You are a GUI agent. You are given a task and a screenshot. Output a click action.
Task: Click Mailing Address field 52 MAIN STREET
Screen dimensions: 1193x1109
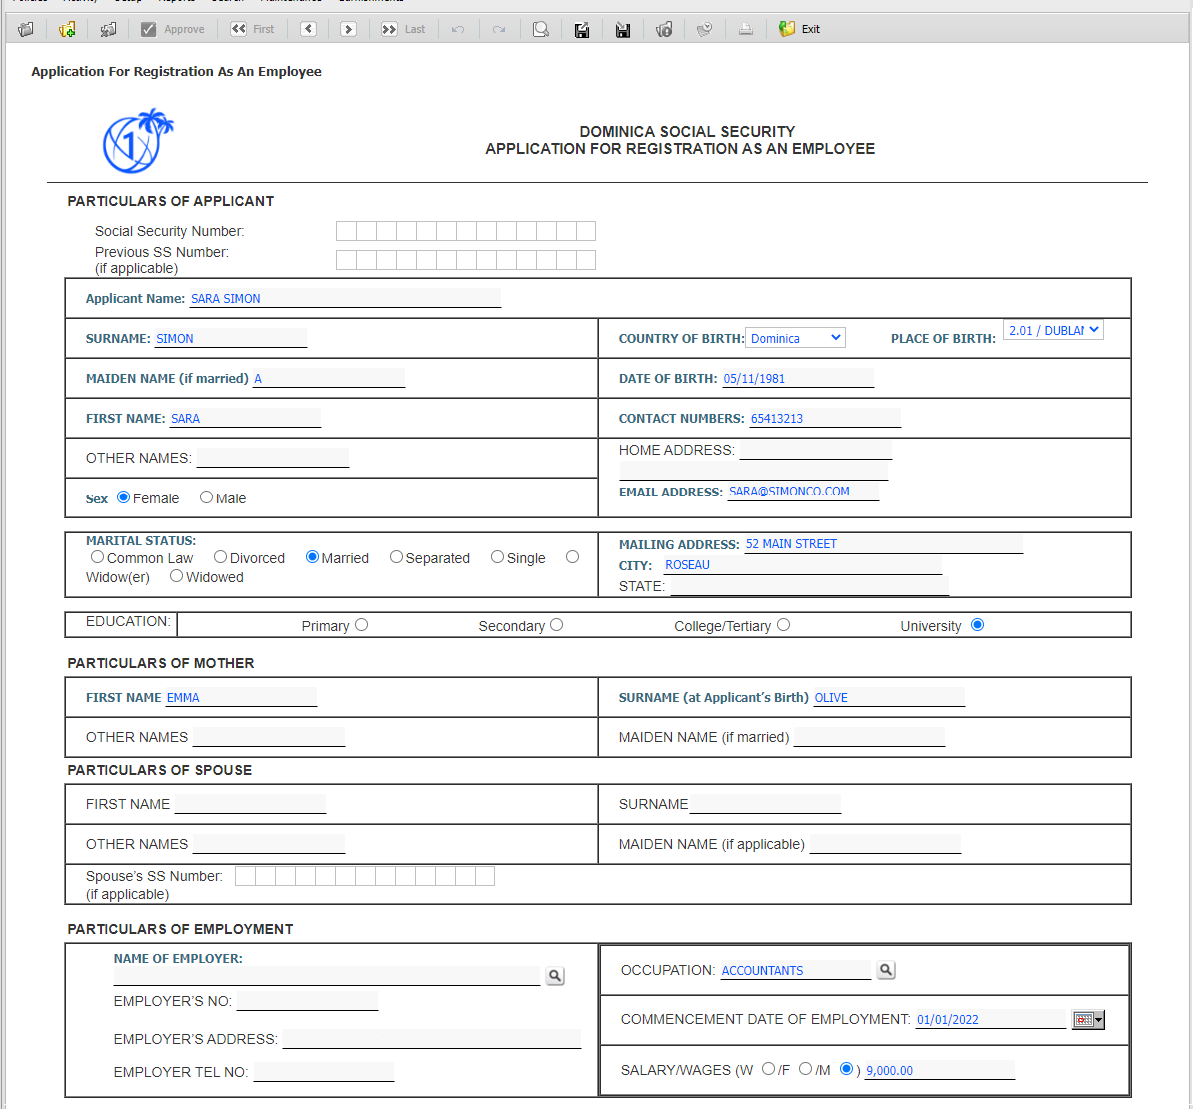883,544
